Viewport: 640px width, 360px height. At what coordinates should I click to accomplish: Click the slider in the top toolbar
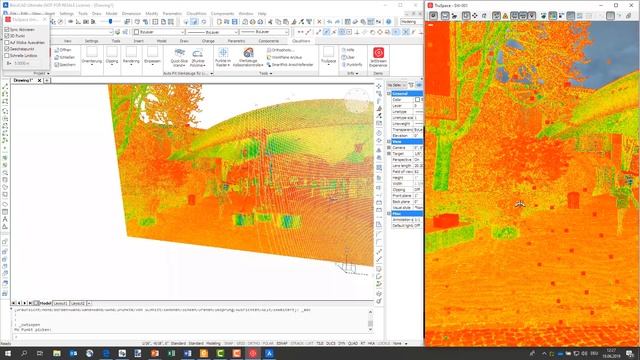pyautogui.click(x=110, y=22)
